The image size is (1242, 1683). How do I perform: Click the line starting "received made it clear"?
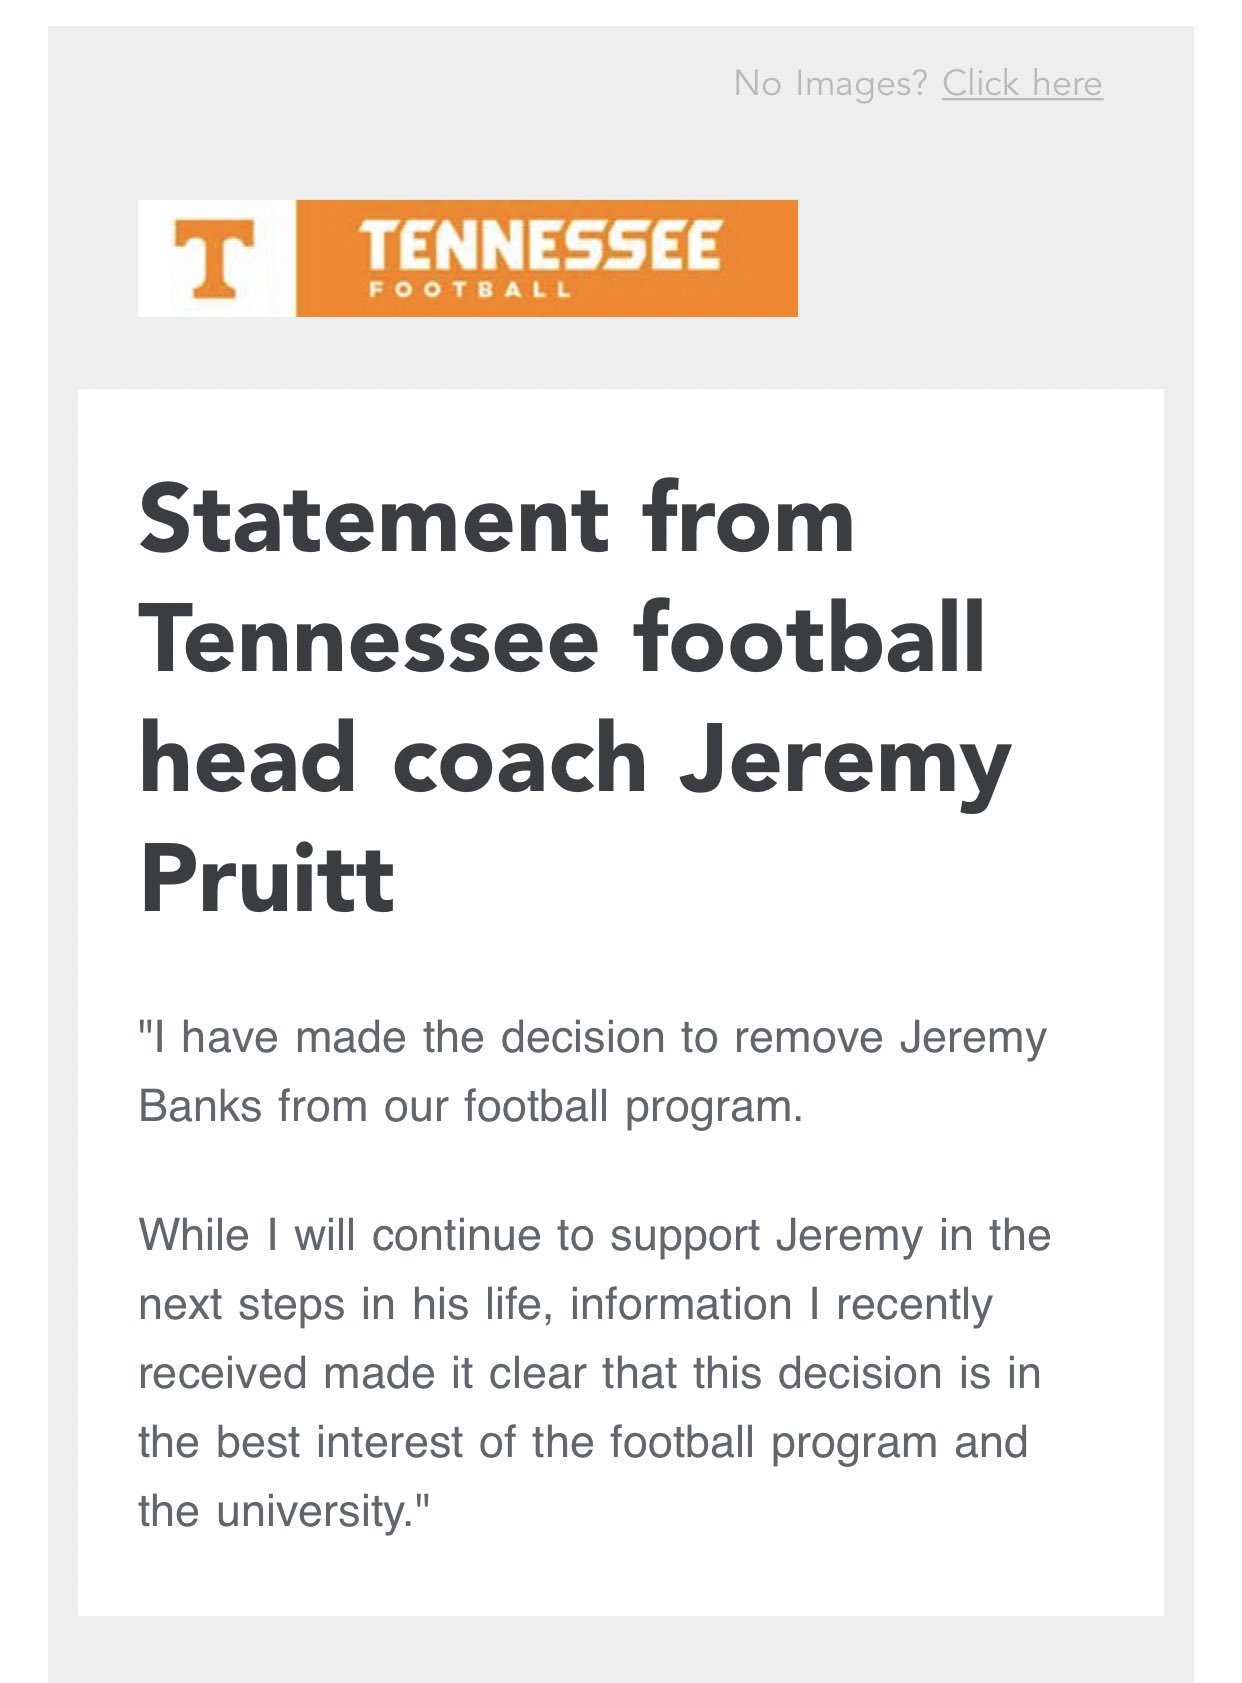(x=590, y=1373)
